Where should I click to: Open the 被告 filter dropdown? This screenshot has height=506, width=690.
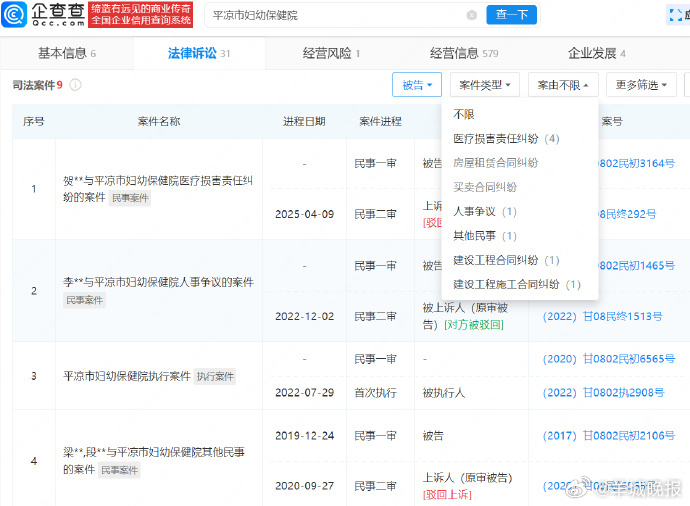[x=417, y=84]
